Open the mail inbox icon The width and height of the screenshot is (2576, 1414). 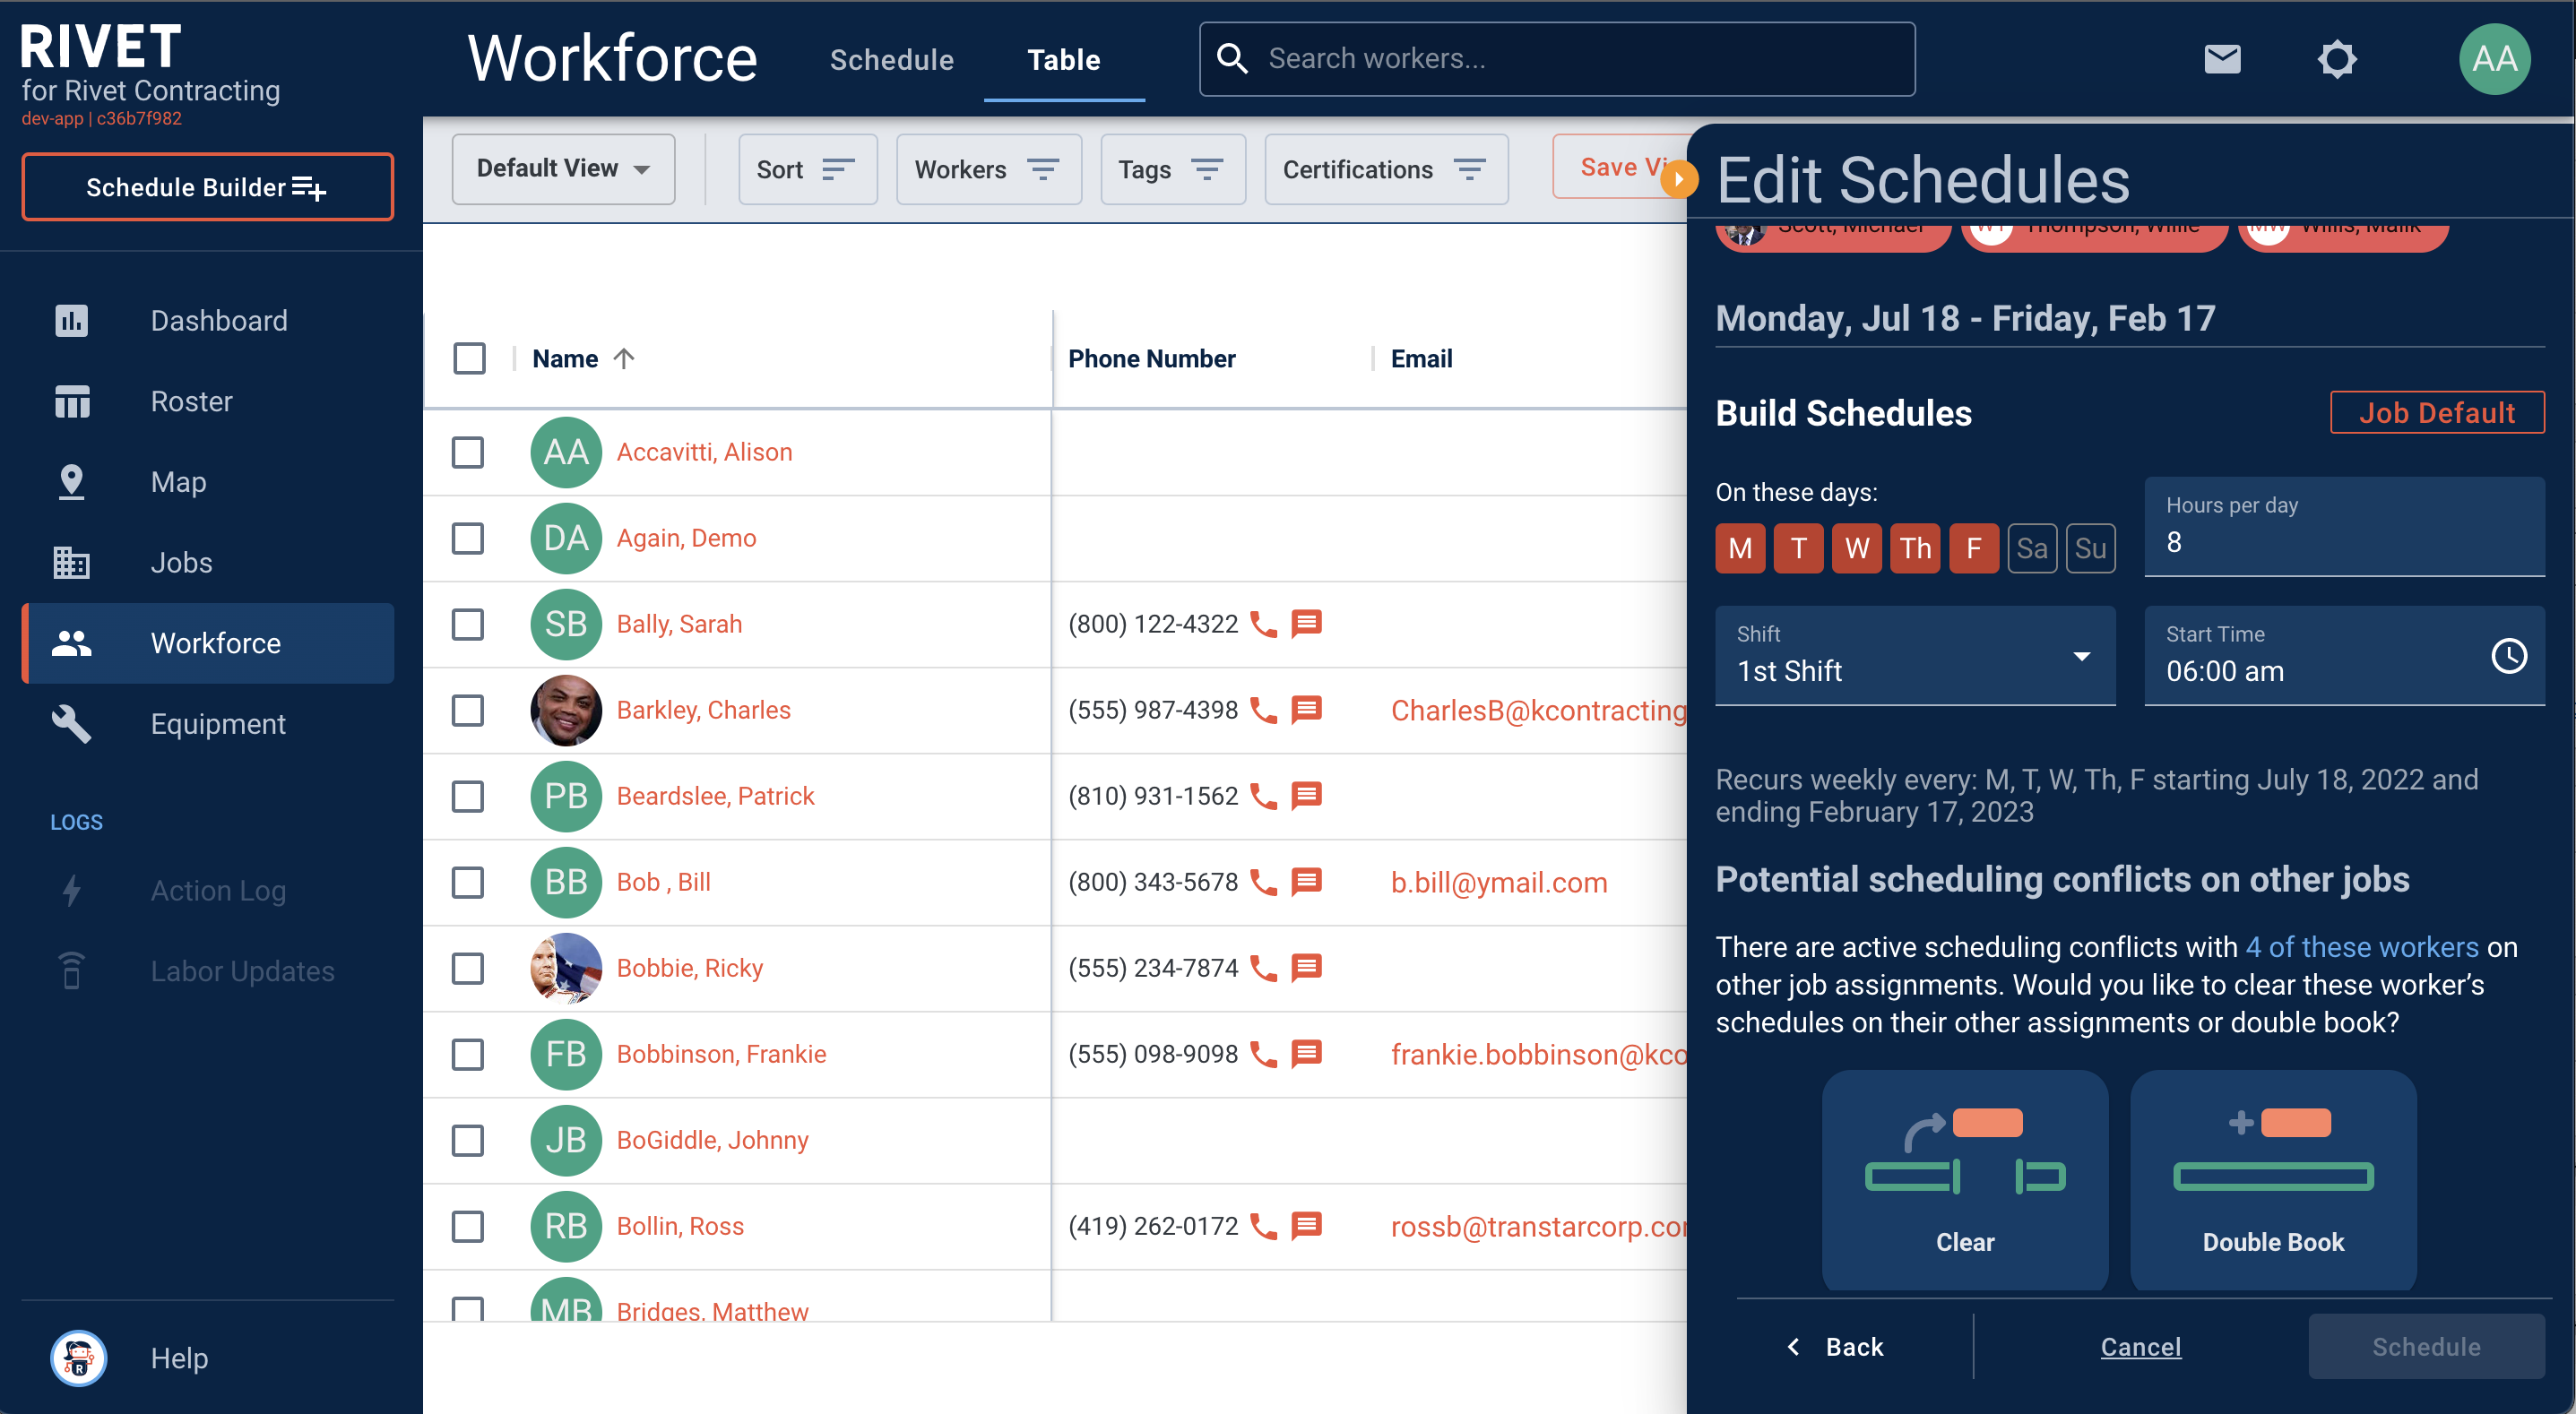[2222, 59]
